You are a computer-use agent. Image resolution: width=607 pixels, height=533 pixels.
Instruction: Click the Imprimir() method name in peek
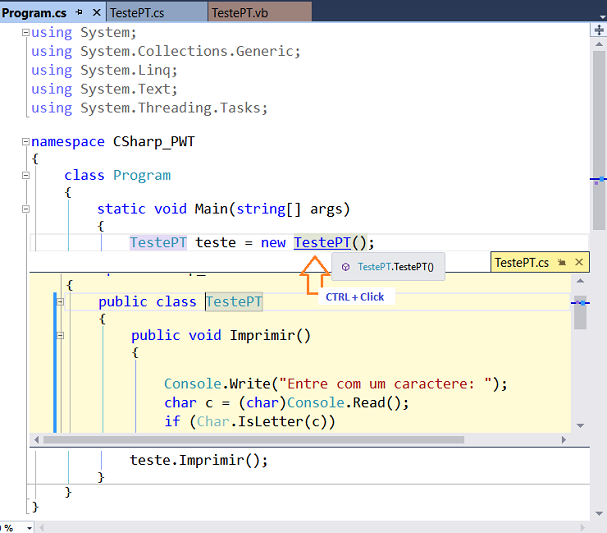[x=270, y=335]
